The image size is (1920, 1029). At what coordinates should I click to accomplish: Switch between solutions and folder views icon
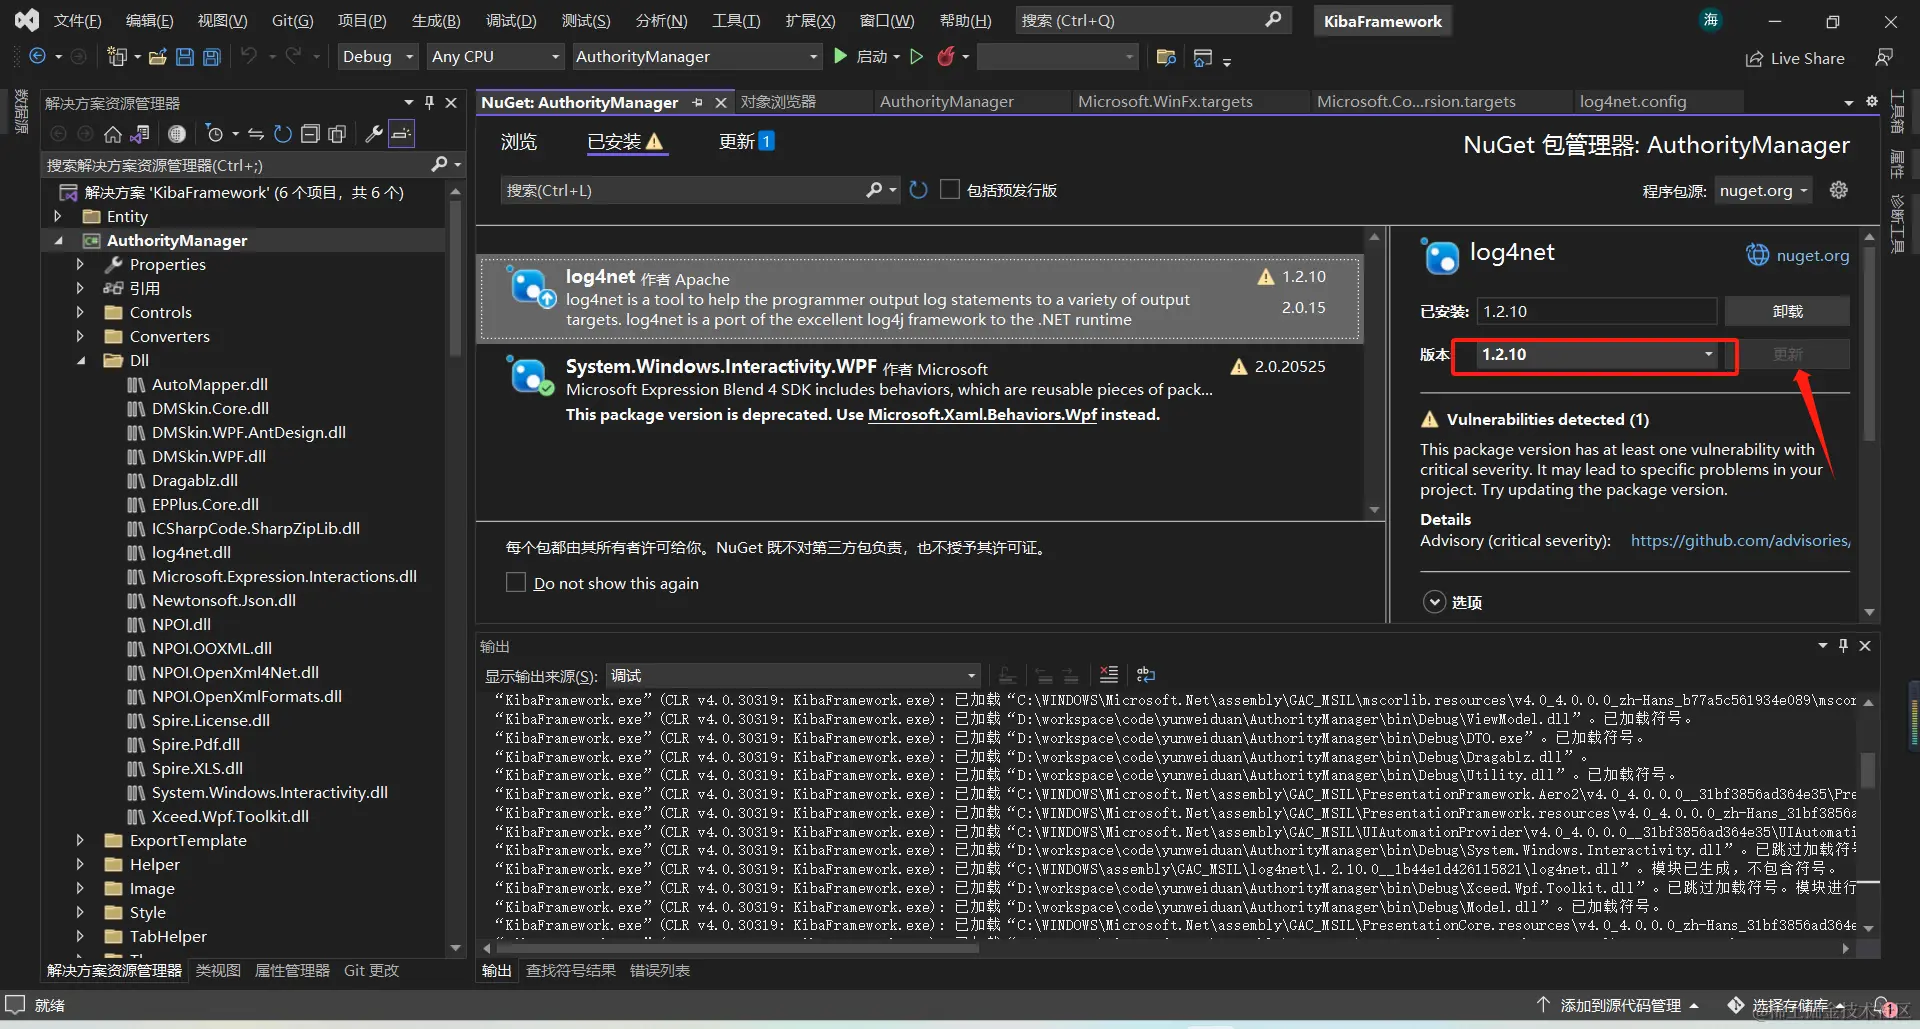140,134
